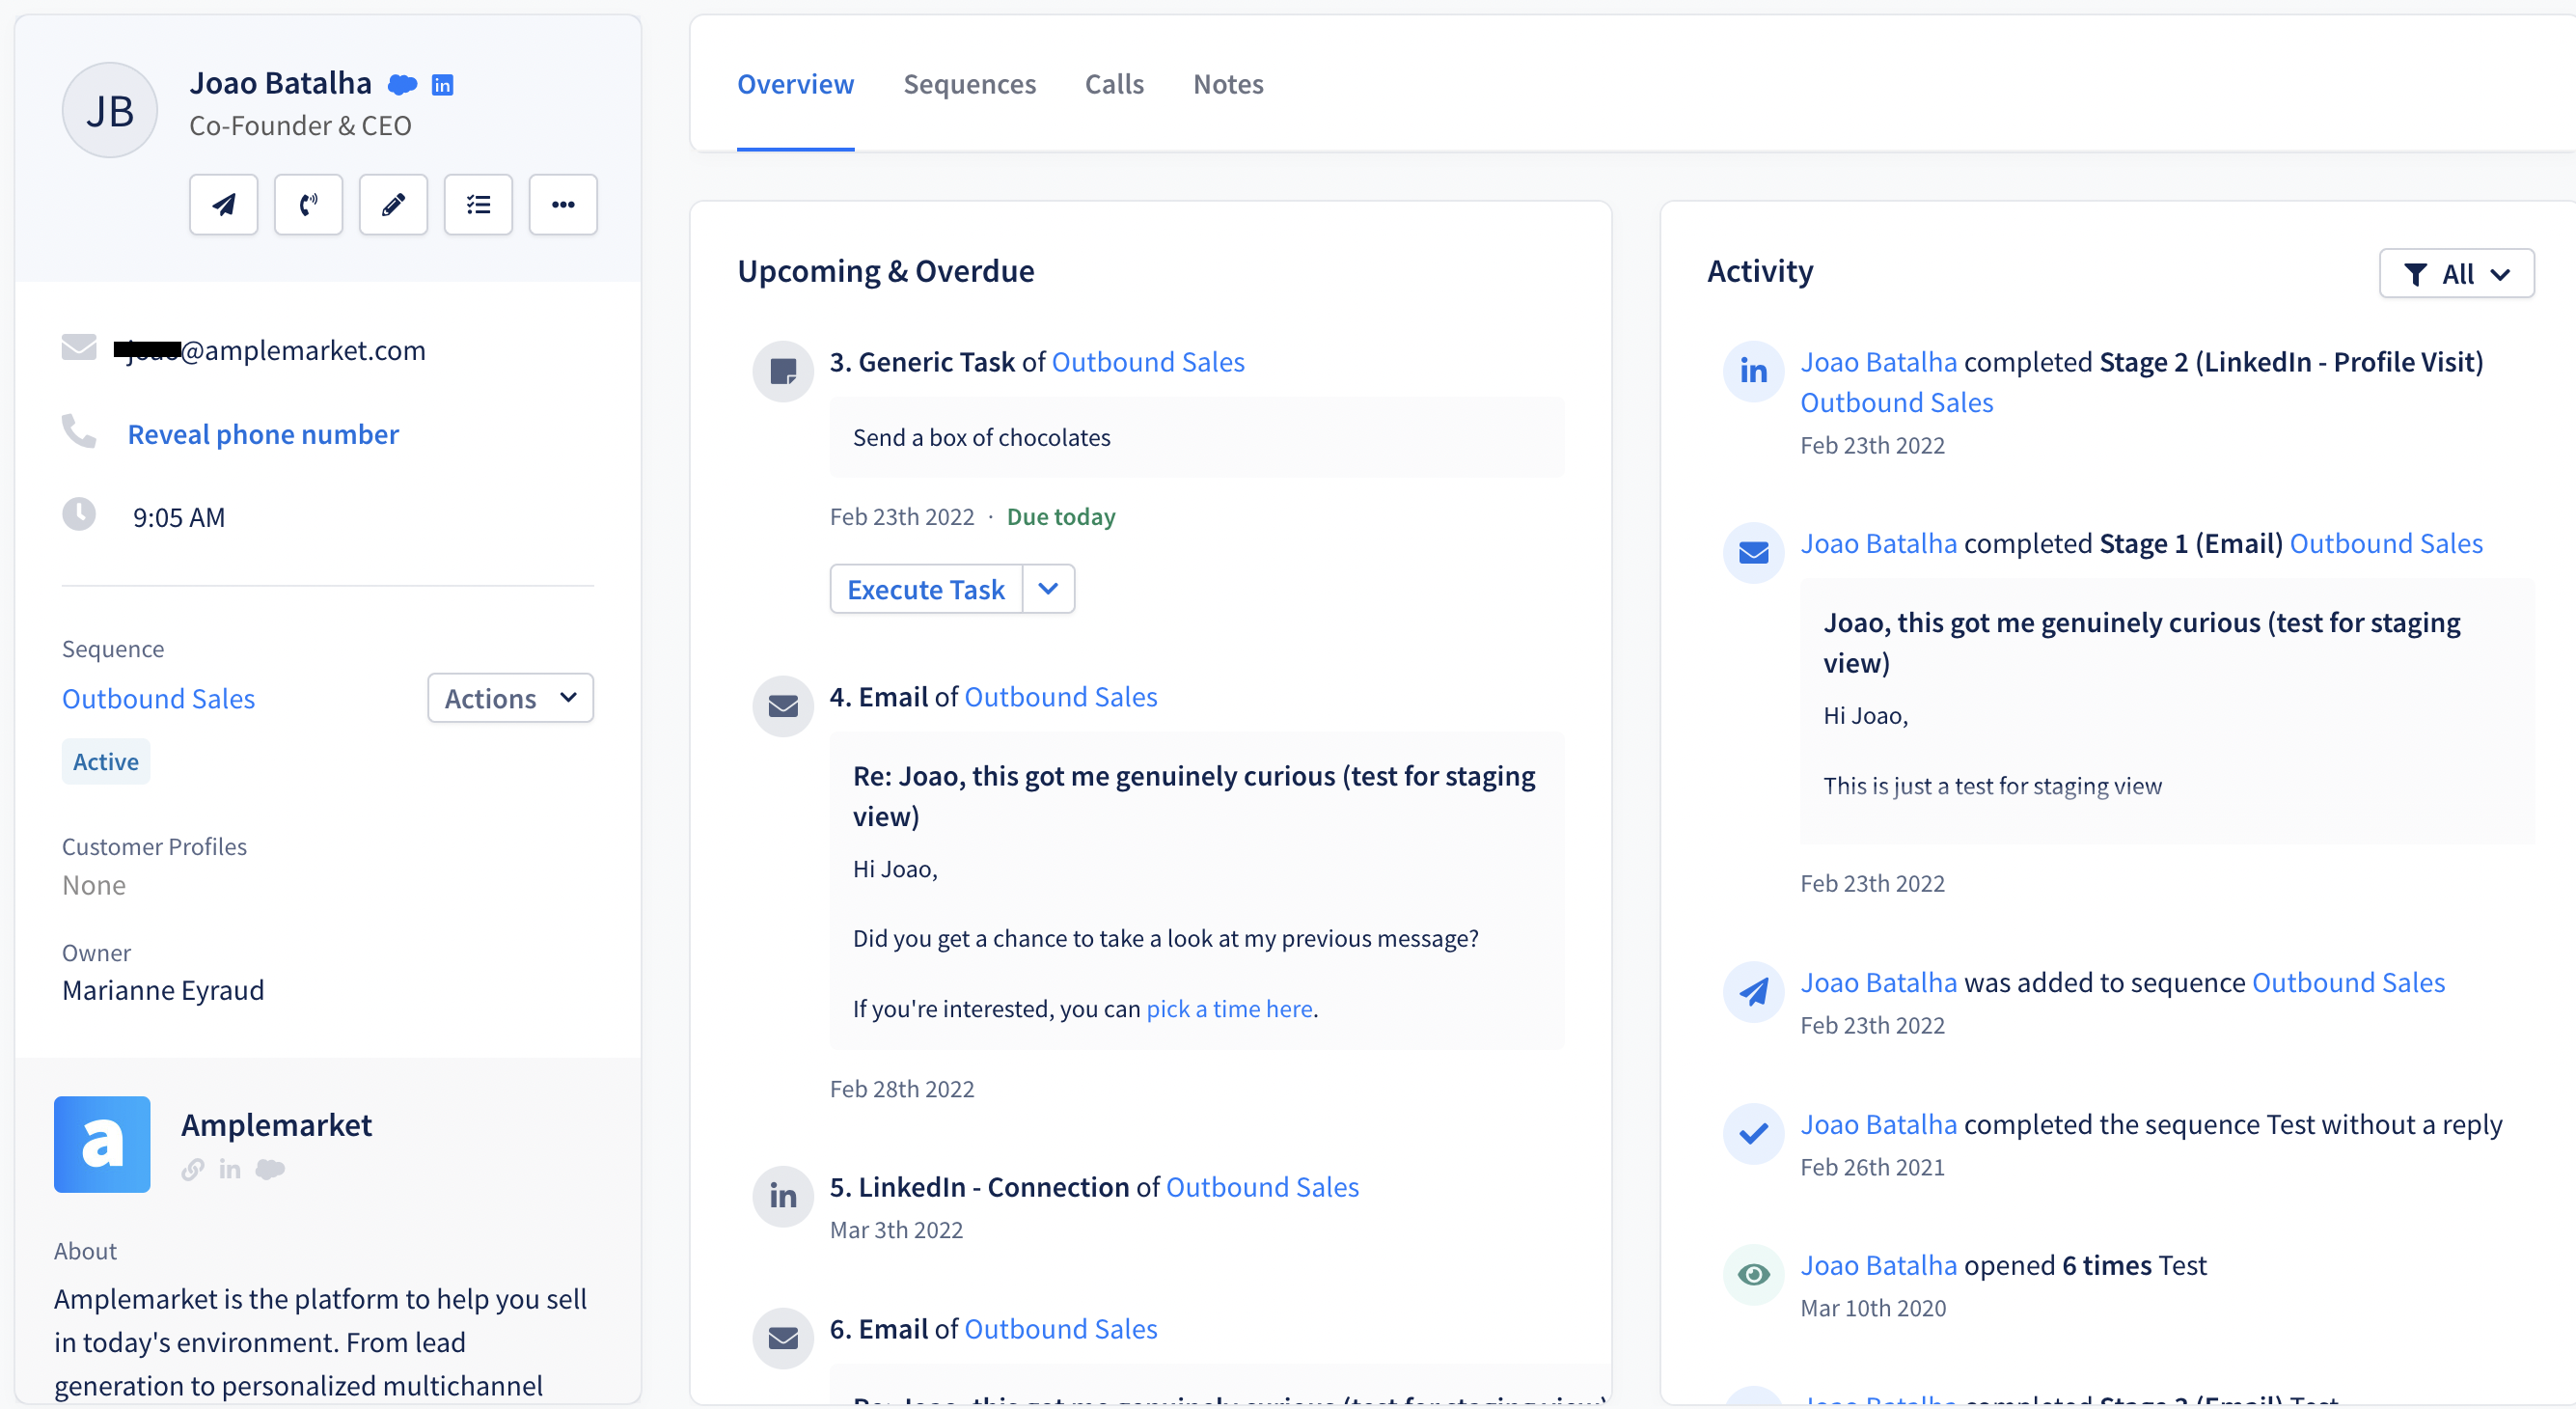Click Outbound Sales link in 3. Generic Task

pyautogui.click(x=1148, y=362)
